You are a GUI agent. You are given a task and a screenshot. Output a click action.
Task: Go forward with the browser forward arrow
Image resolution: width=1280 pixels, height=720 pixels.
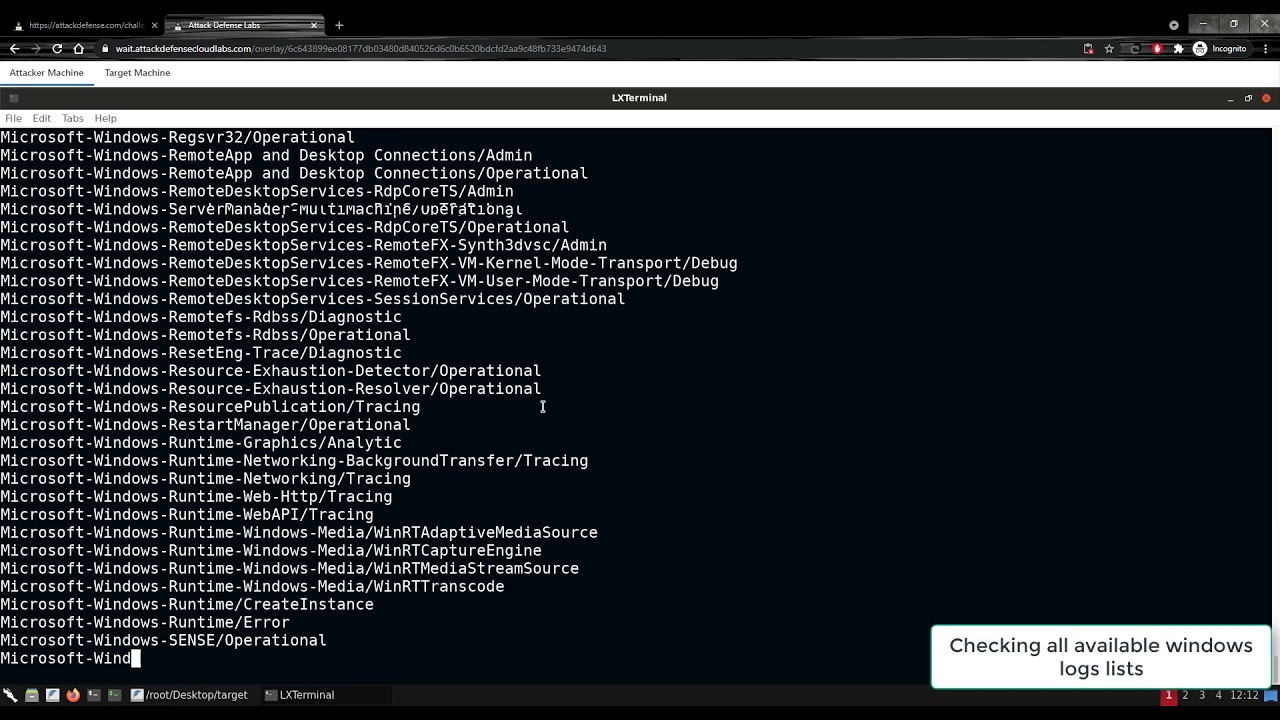coord(35,48)
